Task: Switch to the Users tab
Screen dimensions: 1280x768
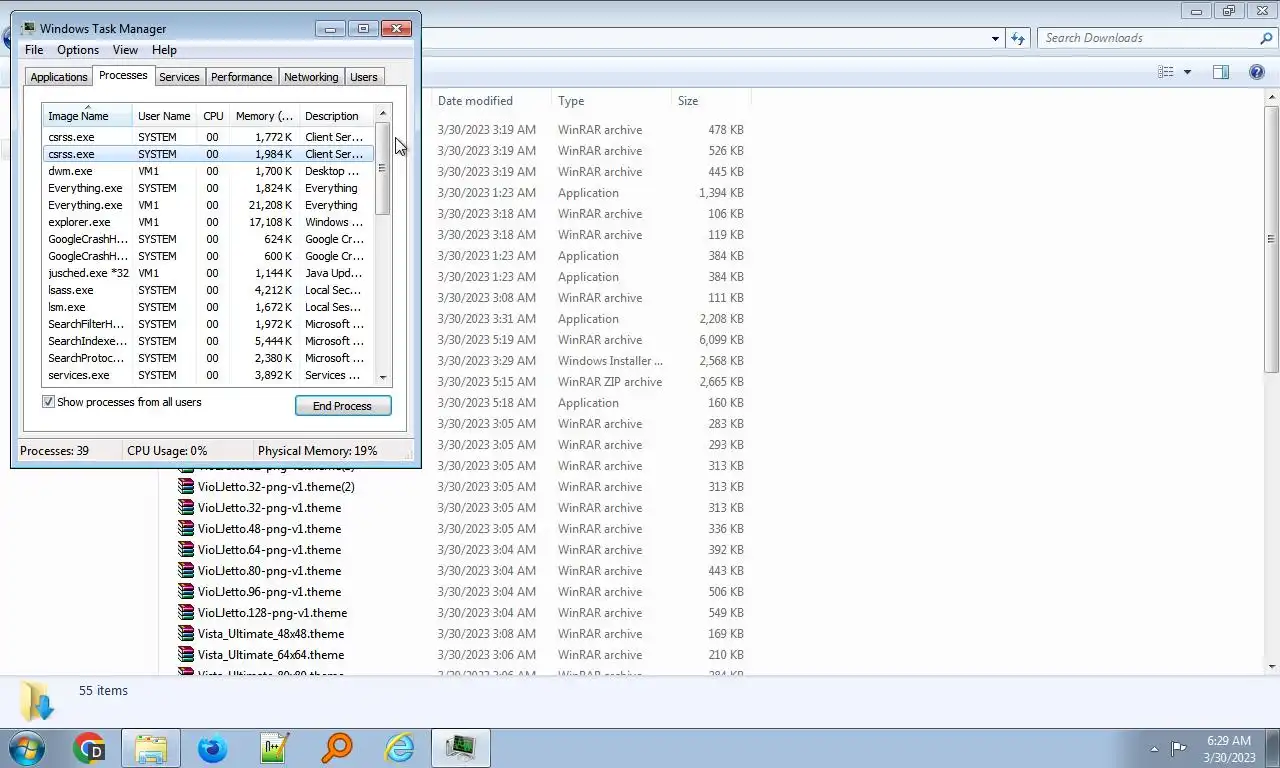Action: click(x=364, y=77)
